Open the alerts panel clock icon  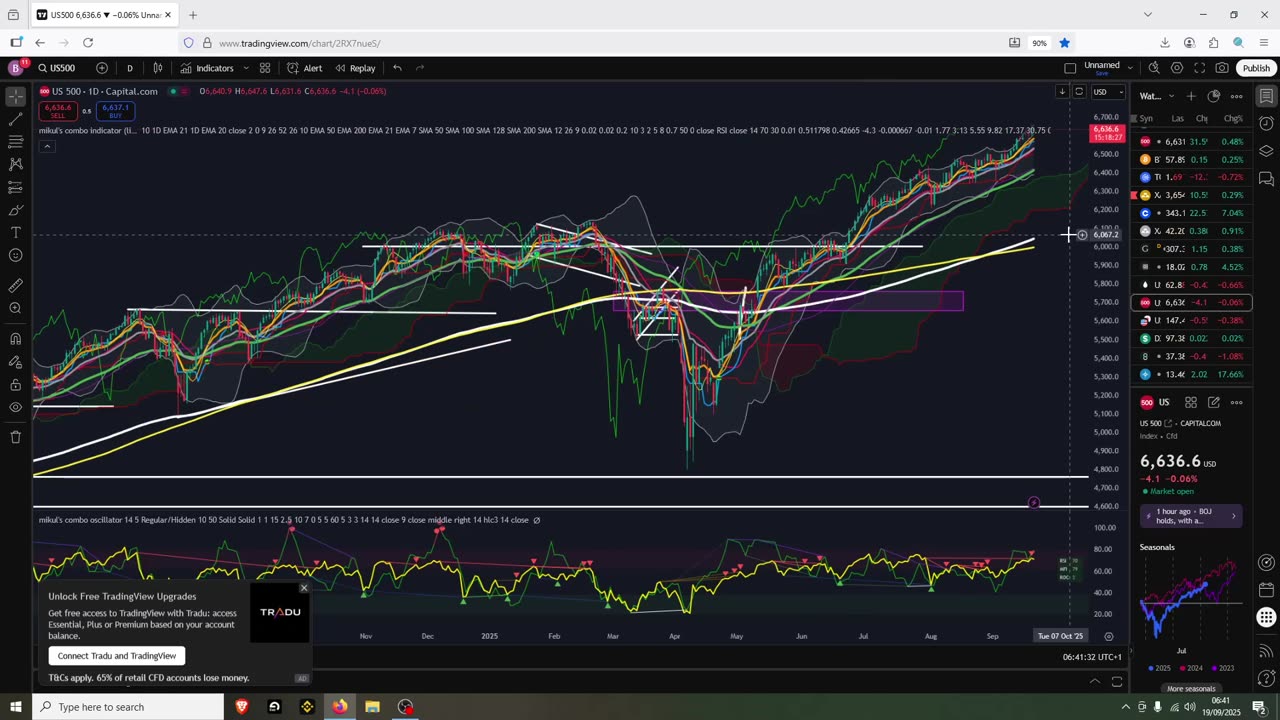tap(1266, 124)
